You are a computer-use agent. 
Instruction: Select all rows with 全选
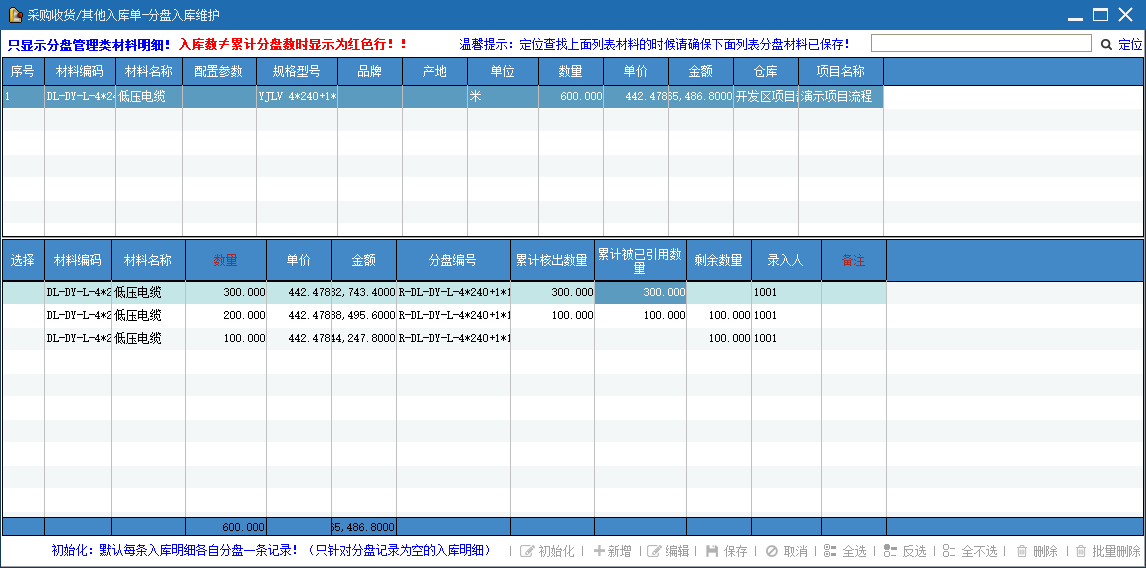click(x=845, y=551)
